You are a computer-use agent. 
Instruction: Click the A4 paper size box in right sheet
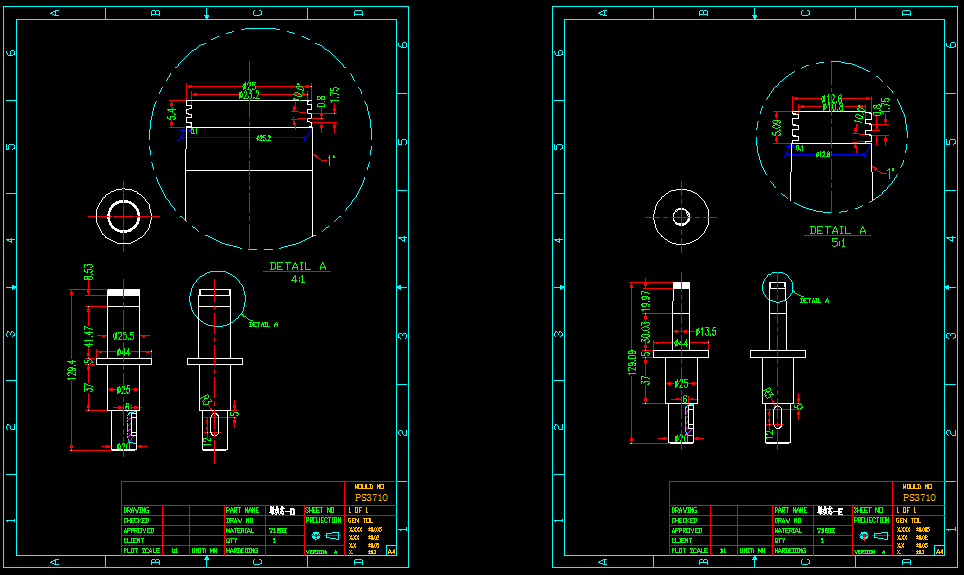(939, 551)
